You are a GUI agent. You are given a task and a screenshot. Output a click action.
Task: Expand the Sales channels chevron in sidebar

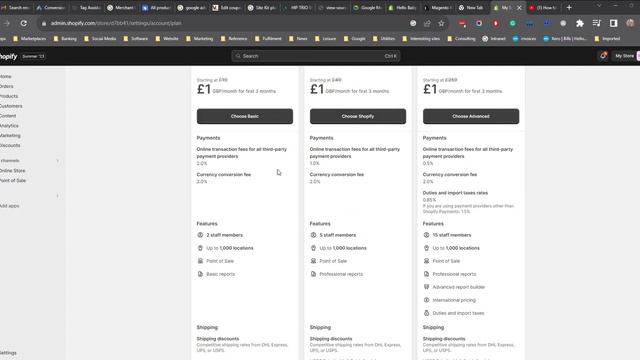(58, 161)
